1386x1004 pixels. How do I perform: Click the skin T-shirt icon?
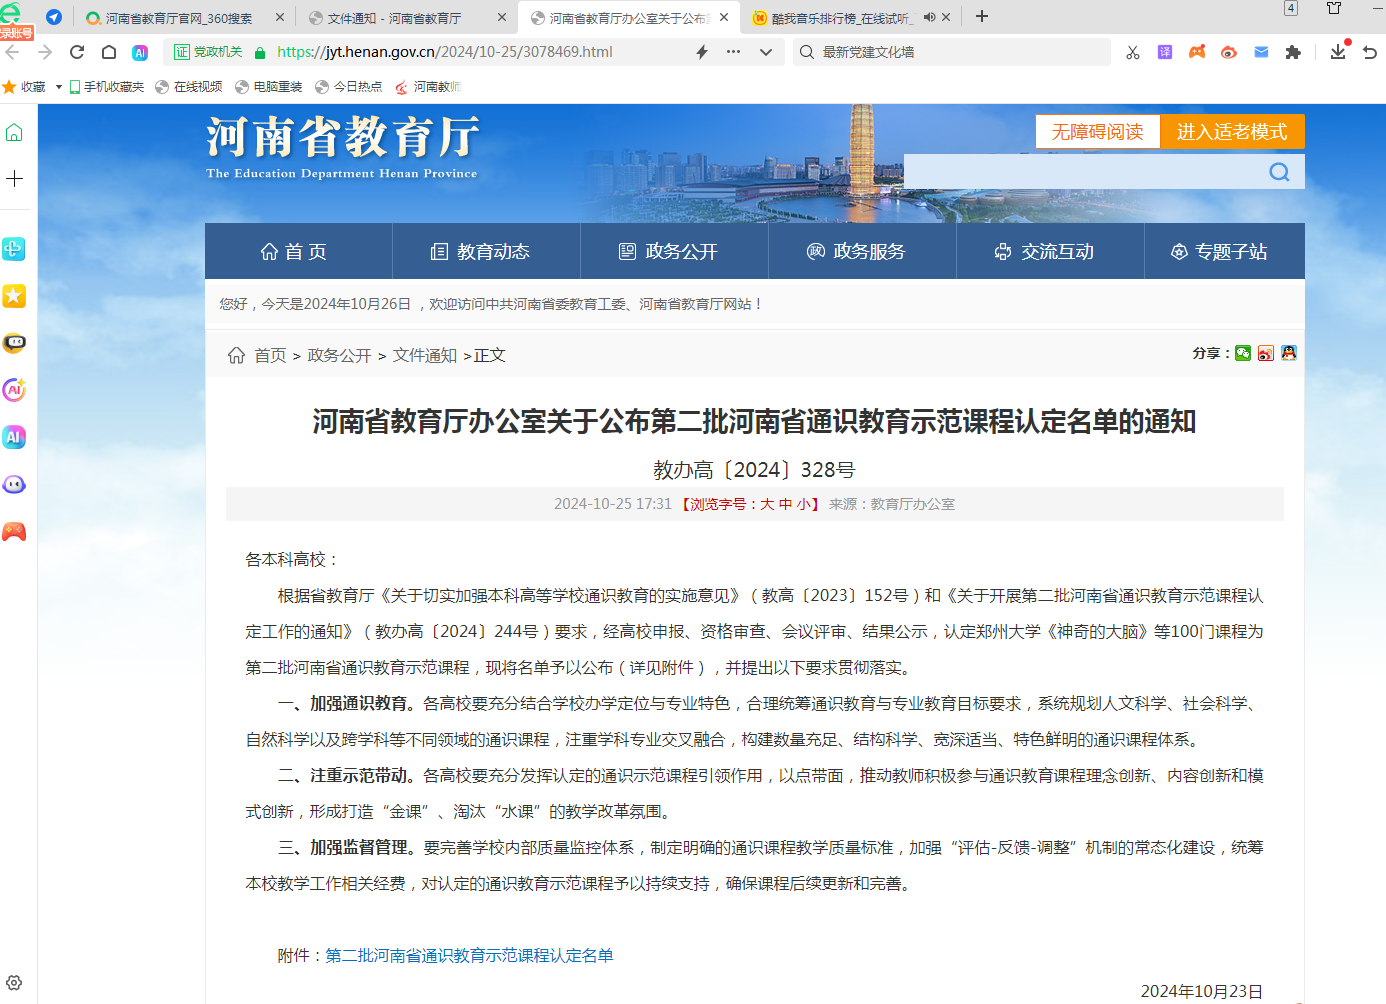tap(1334, 8)
